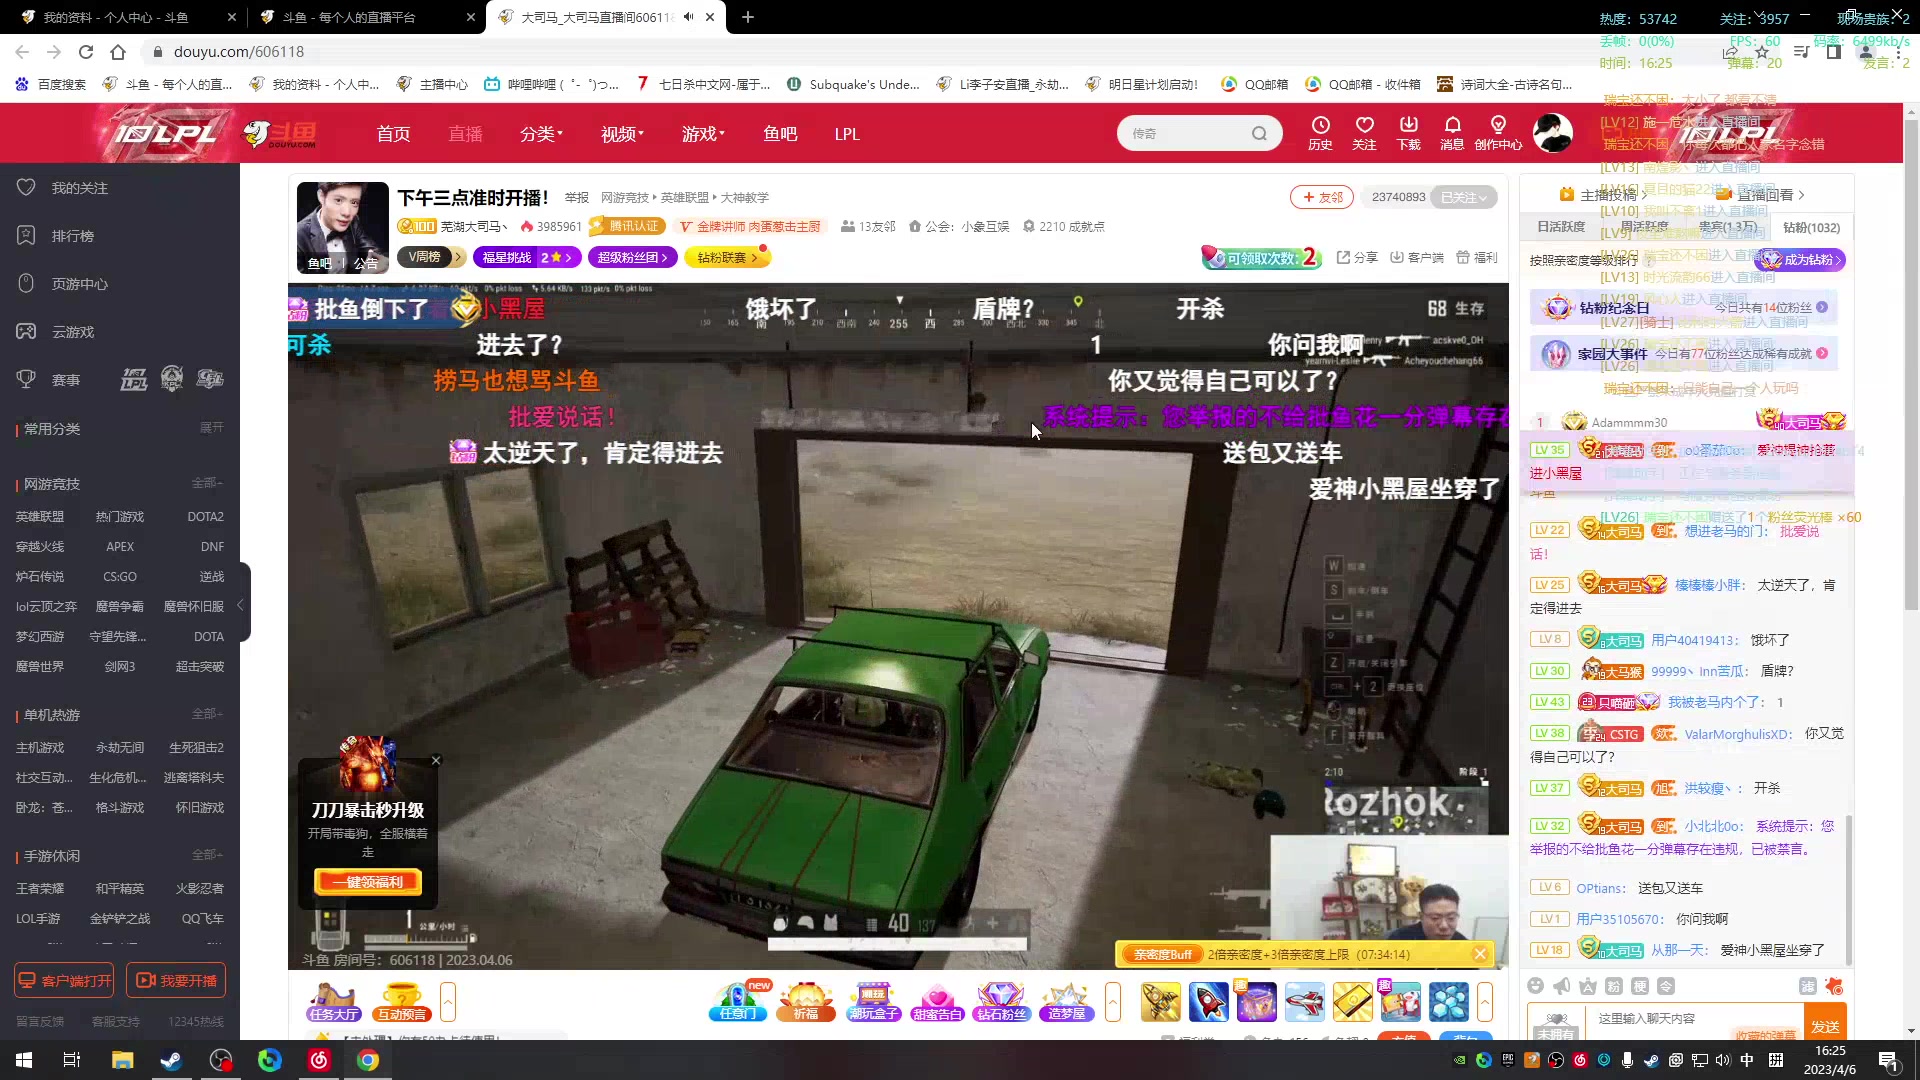The width and height of the screenshot is (1920, 1080).
Task: Toggle the red star danmaku effect icon
Action: [1834, 986]
